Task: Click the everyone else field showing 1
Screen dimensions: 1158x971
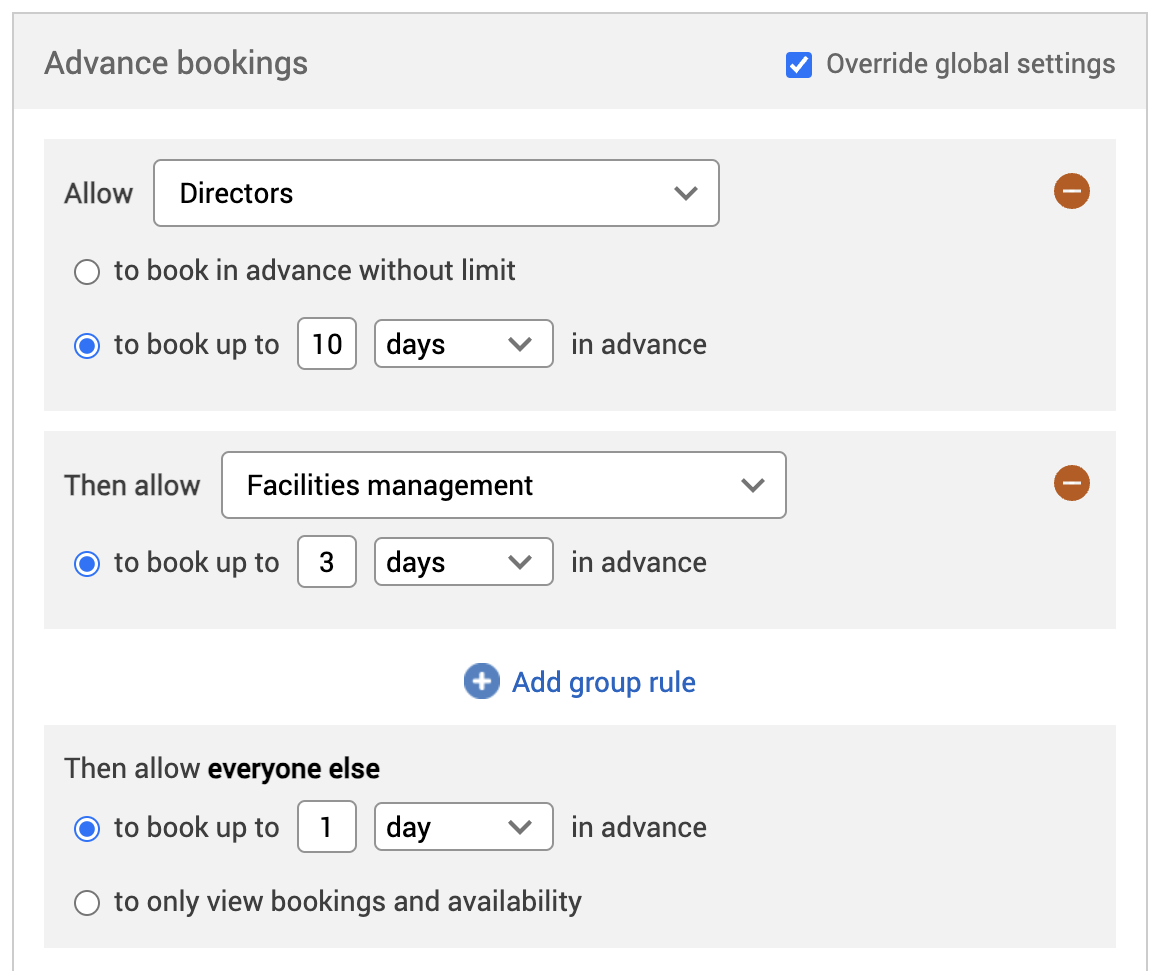Action: [327, 828]
